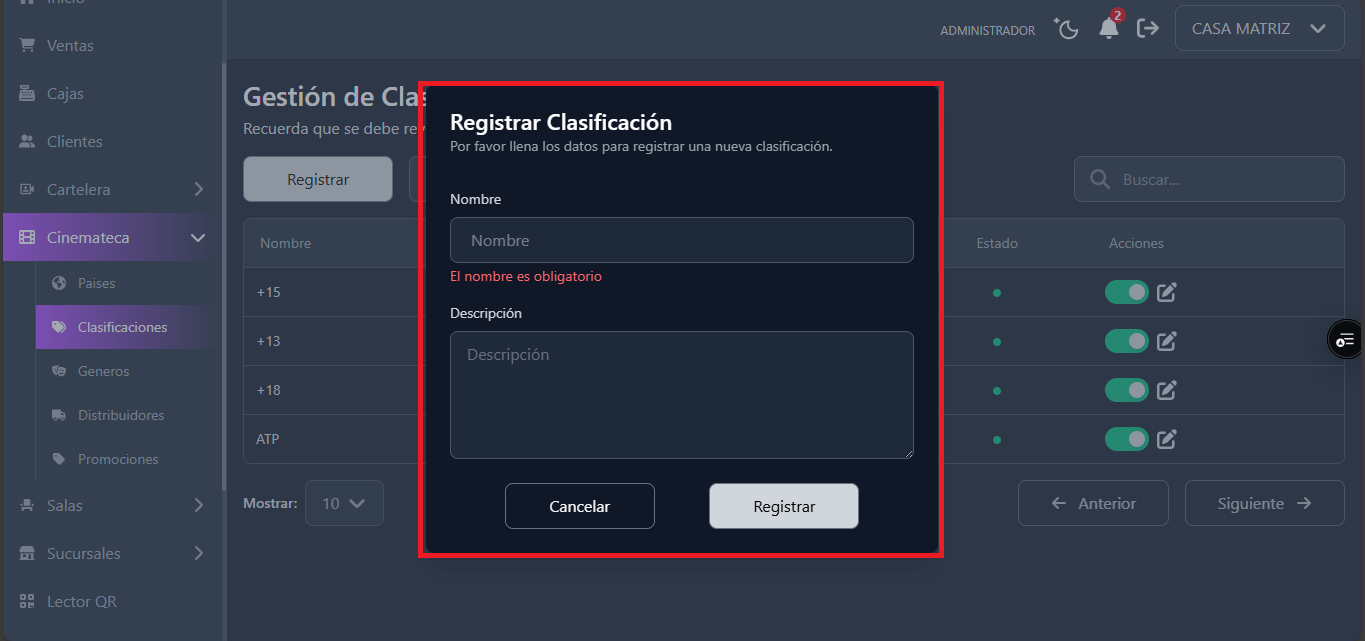The height and width of the screenshot is (641, 1365).
Task: Select Clasificaciones in the Cinemateca submenu
Action: coord(123,327)
